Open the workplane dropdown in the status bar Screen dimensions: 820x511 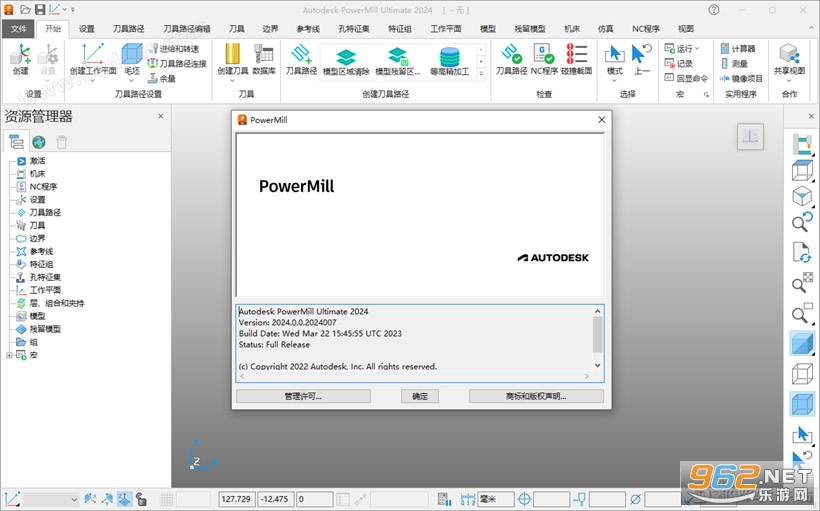(x=74, y=499)
